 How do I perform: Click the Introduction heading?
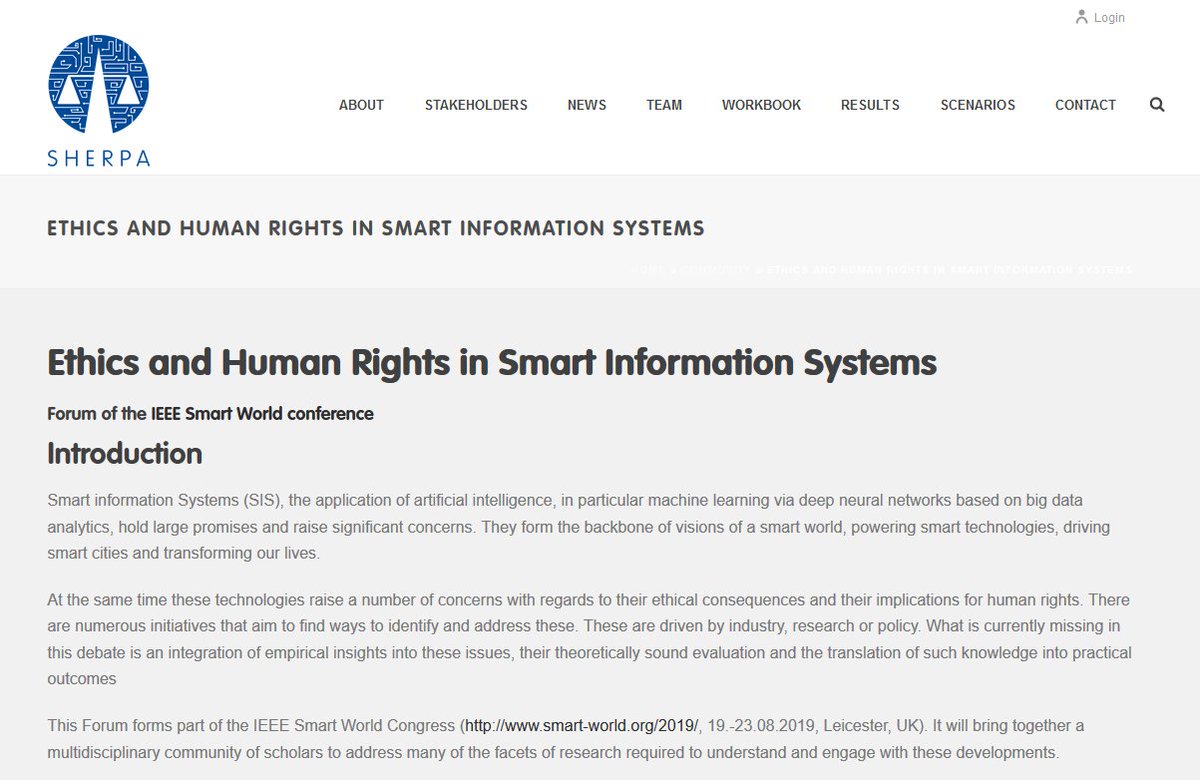pyautogui.click(x=125, y=454)
